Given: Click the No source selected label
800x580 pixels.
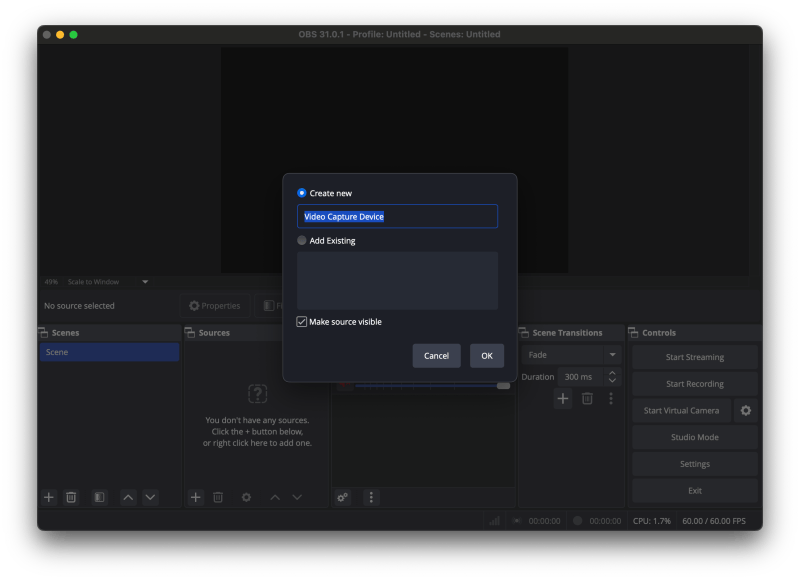Looking at the screenshot, I should click(79, 306).
